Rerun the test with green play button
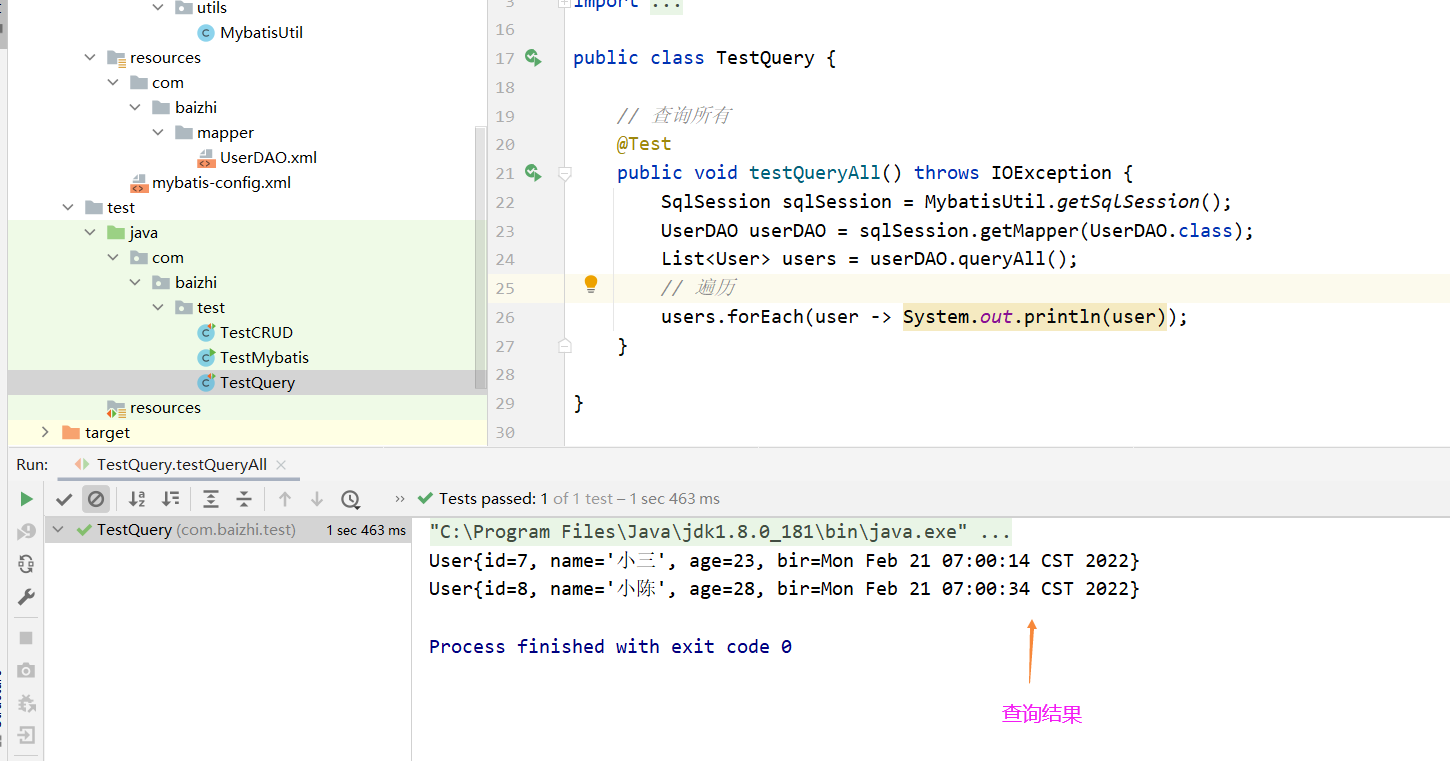 click(26, 499)
